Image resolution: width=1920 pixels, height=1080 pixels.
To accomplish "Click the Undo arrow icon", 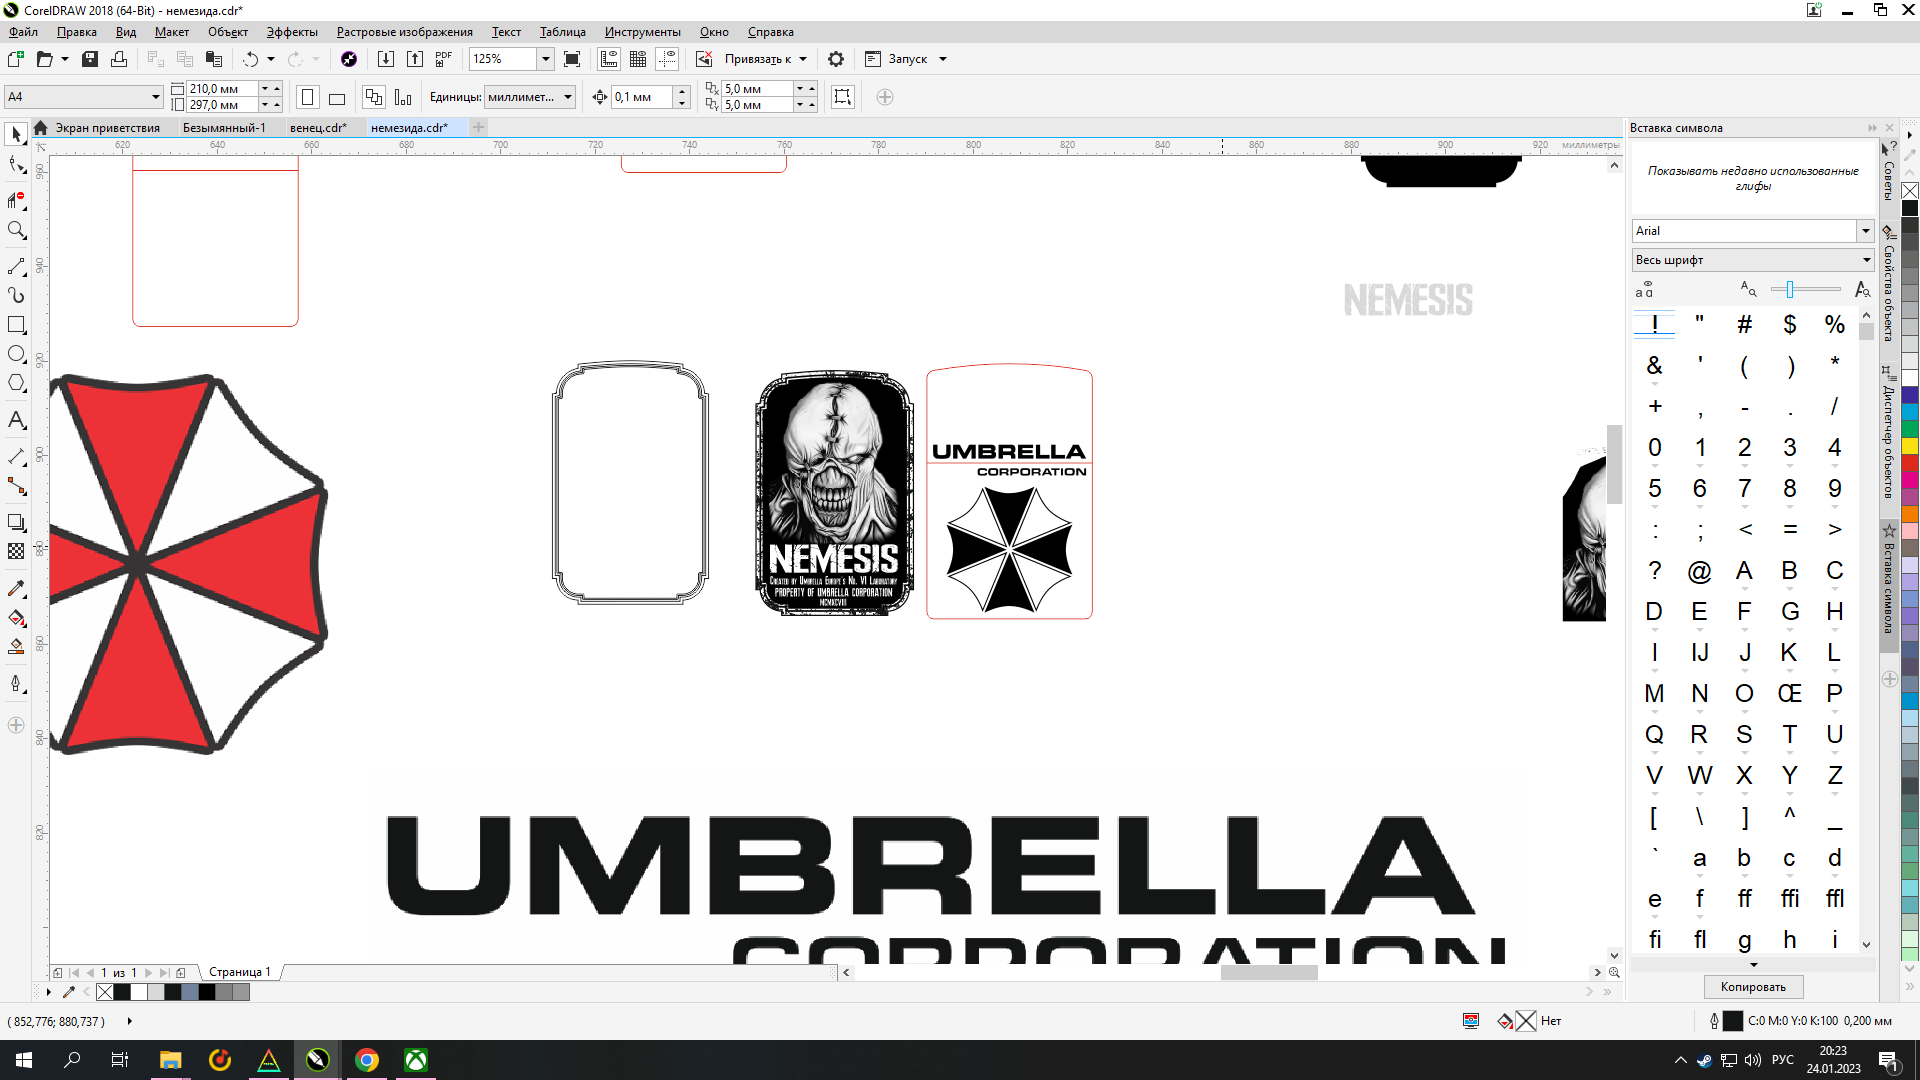I will (x=251, y=59).
